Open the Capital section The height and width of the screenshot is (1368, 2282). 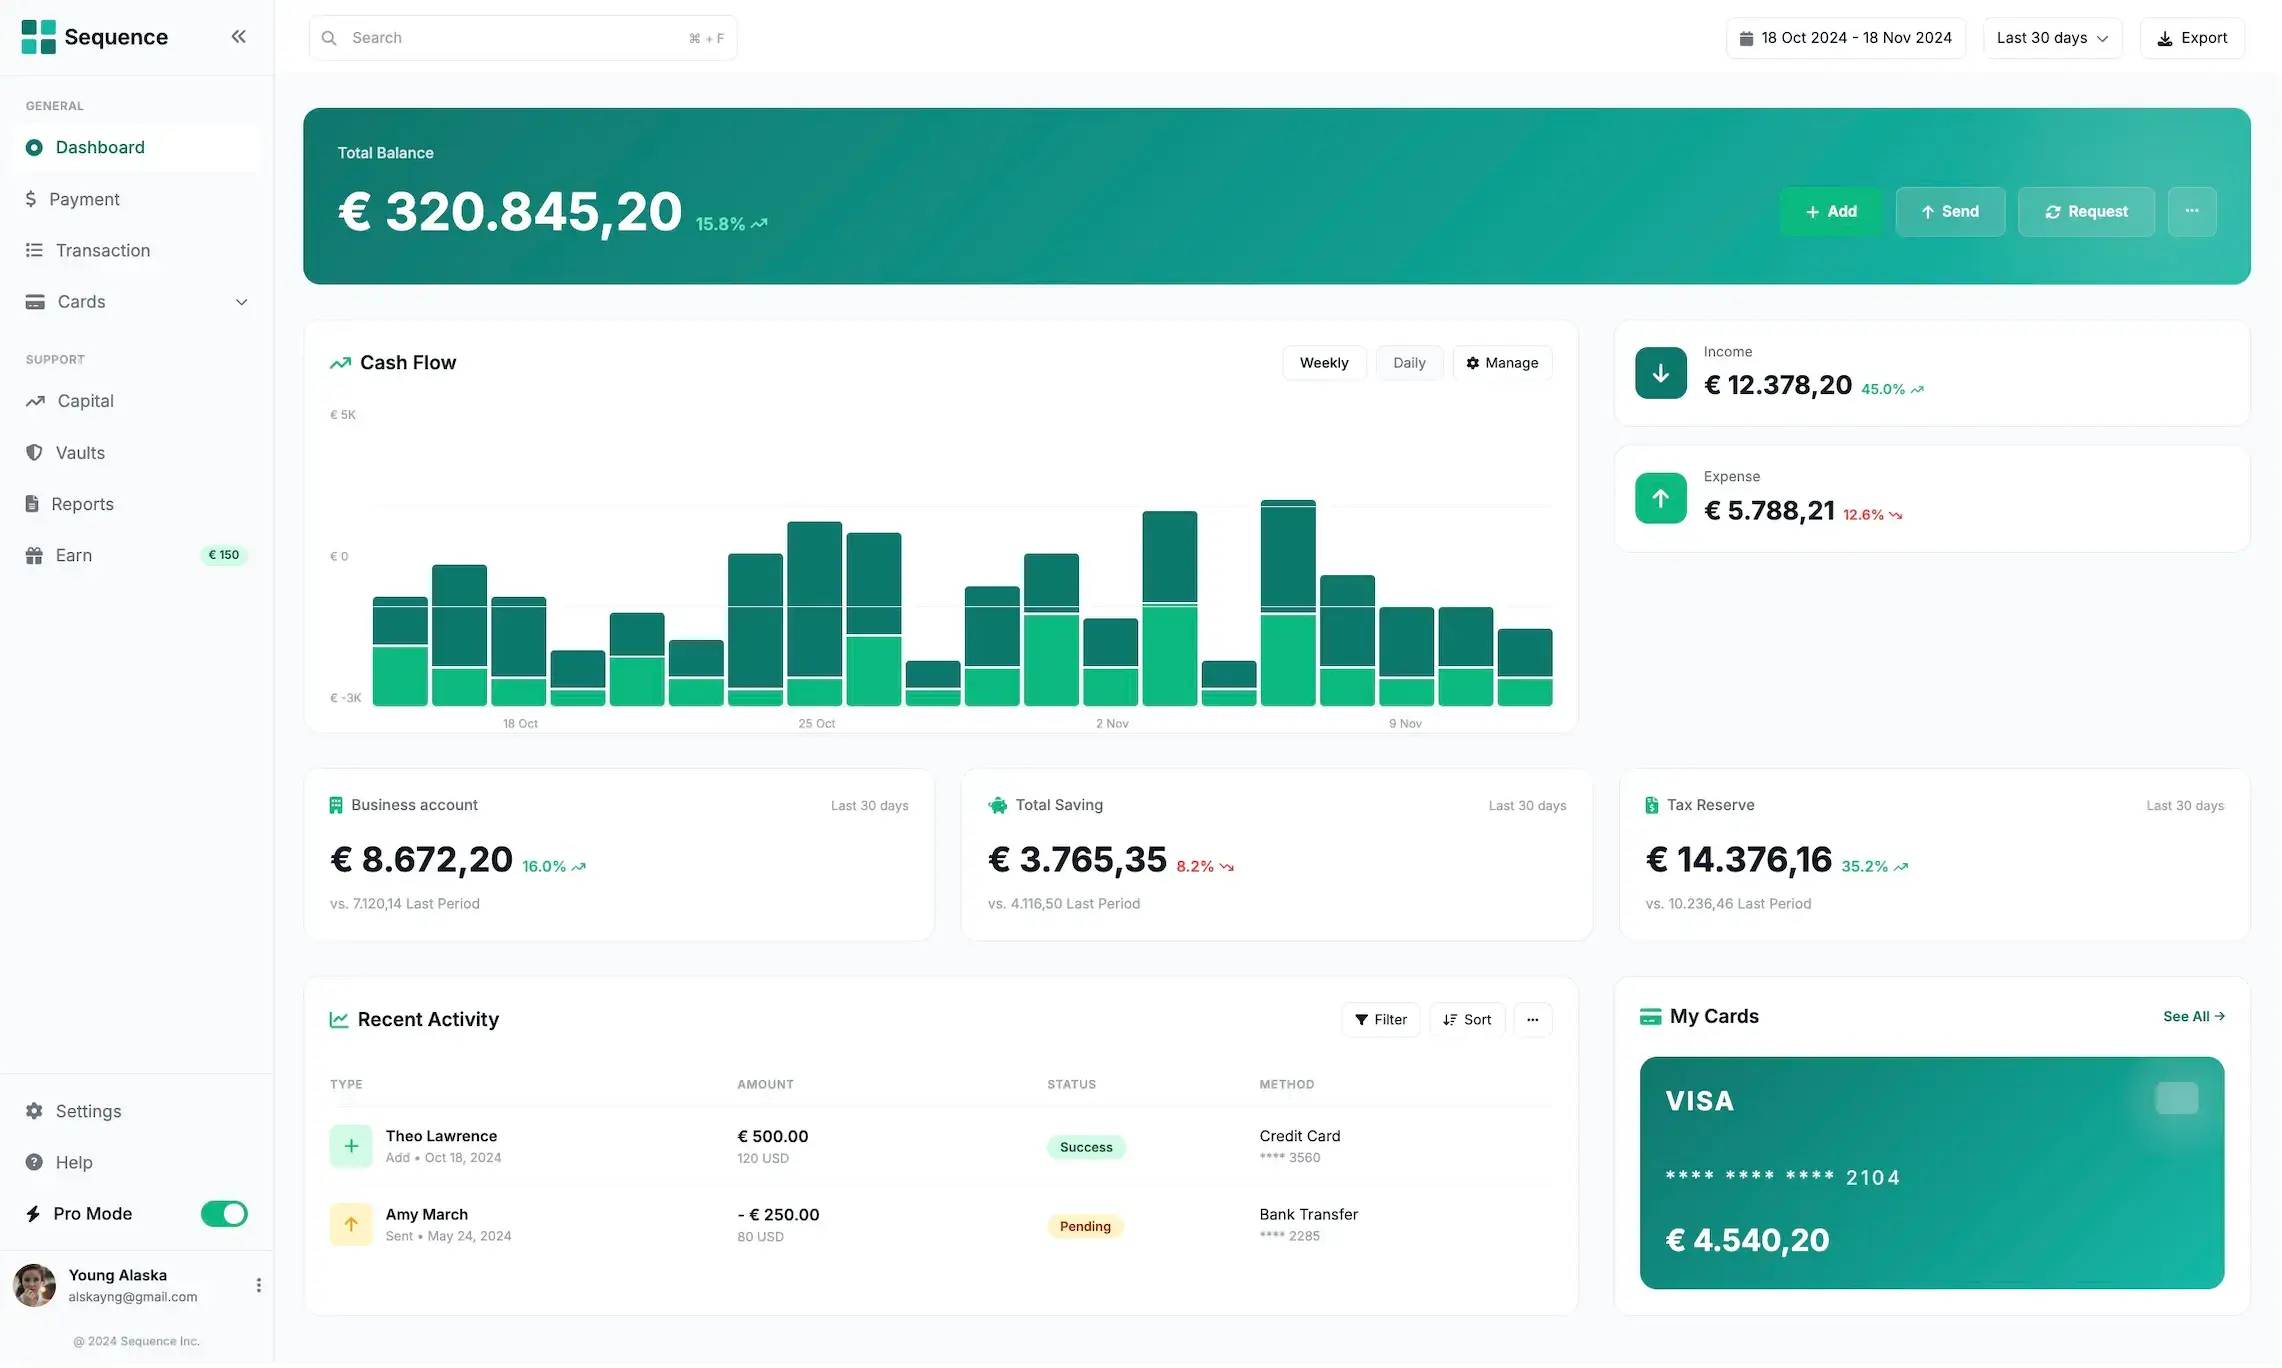[x=84, y=401]
